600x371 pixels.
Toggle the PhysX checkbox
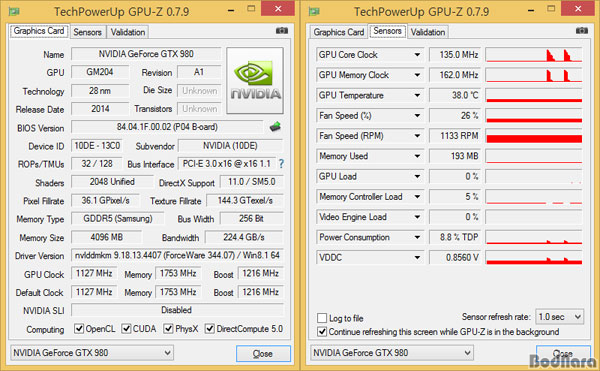pos(168,329)
